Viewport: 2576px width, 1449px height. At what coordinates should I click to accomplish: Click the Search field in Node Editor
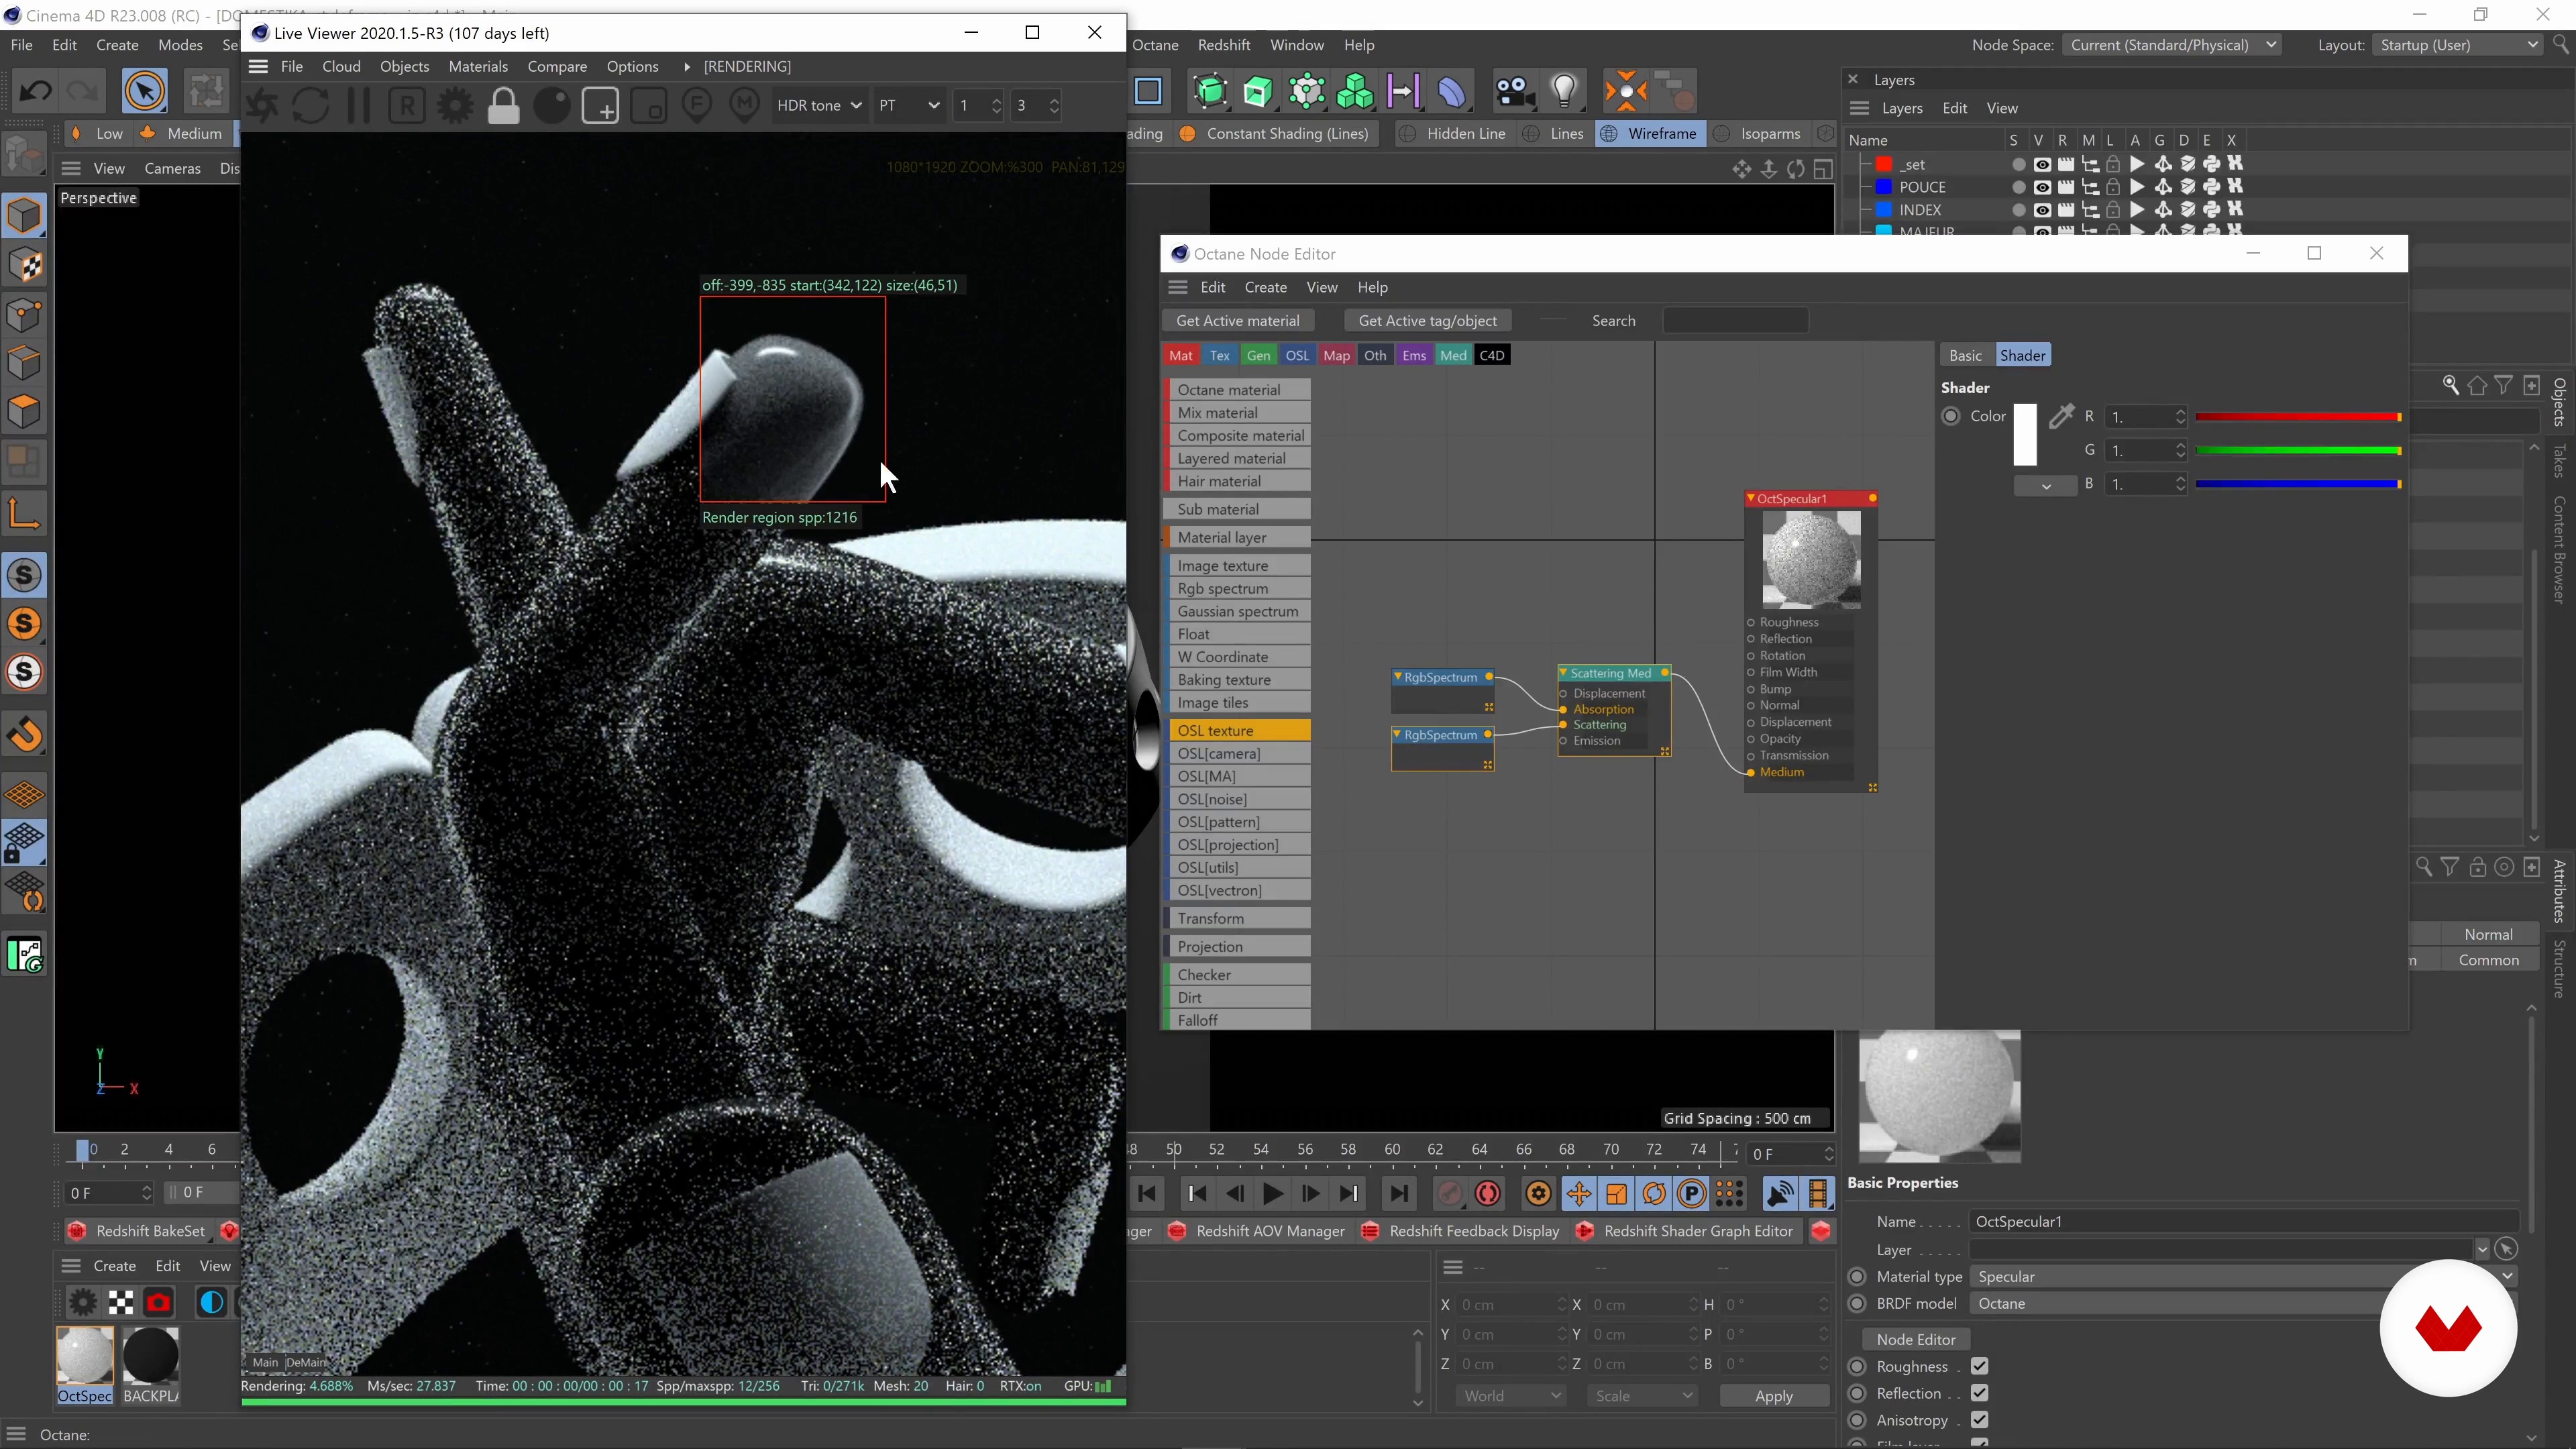click(x=1735, y=321)
